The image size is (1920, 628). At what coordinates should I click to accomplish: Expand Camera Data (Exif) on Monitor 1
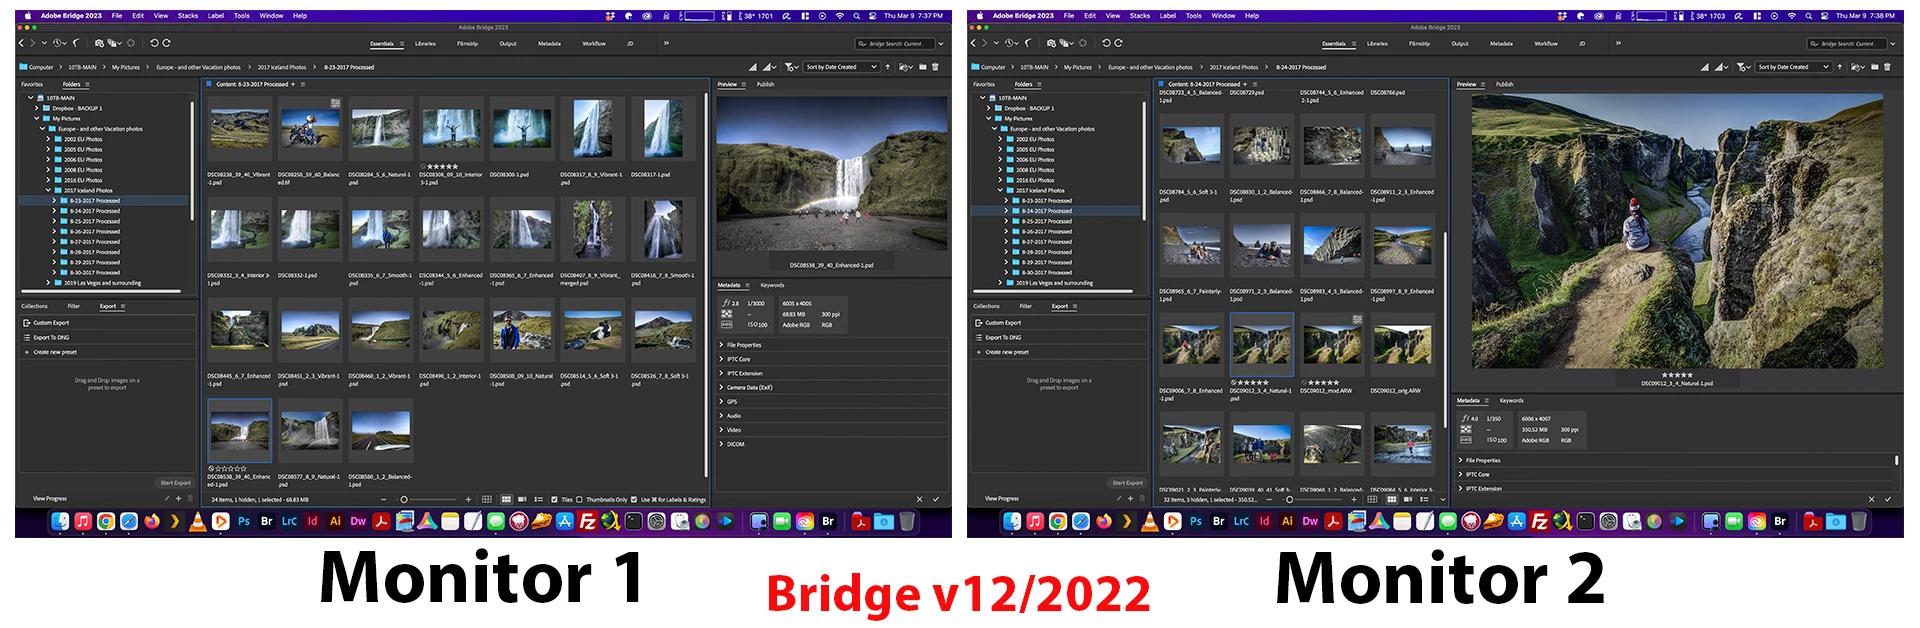tap(721, 387)
